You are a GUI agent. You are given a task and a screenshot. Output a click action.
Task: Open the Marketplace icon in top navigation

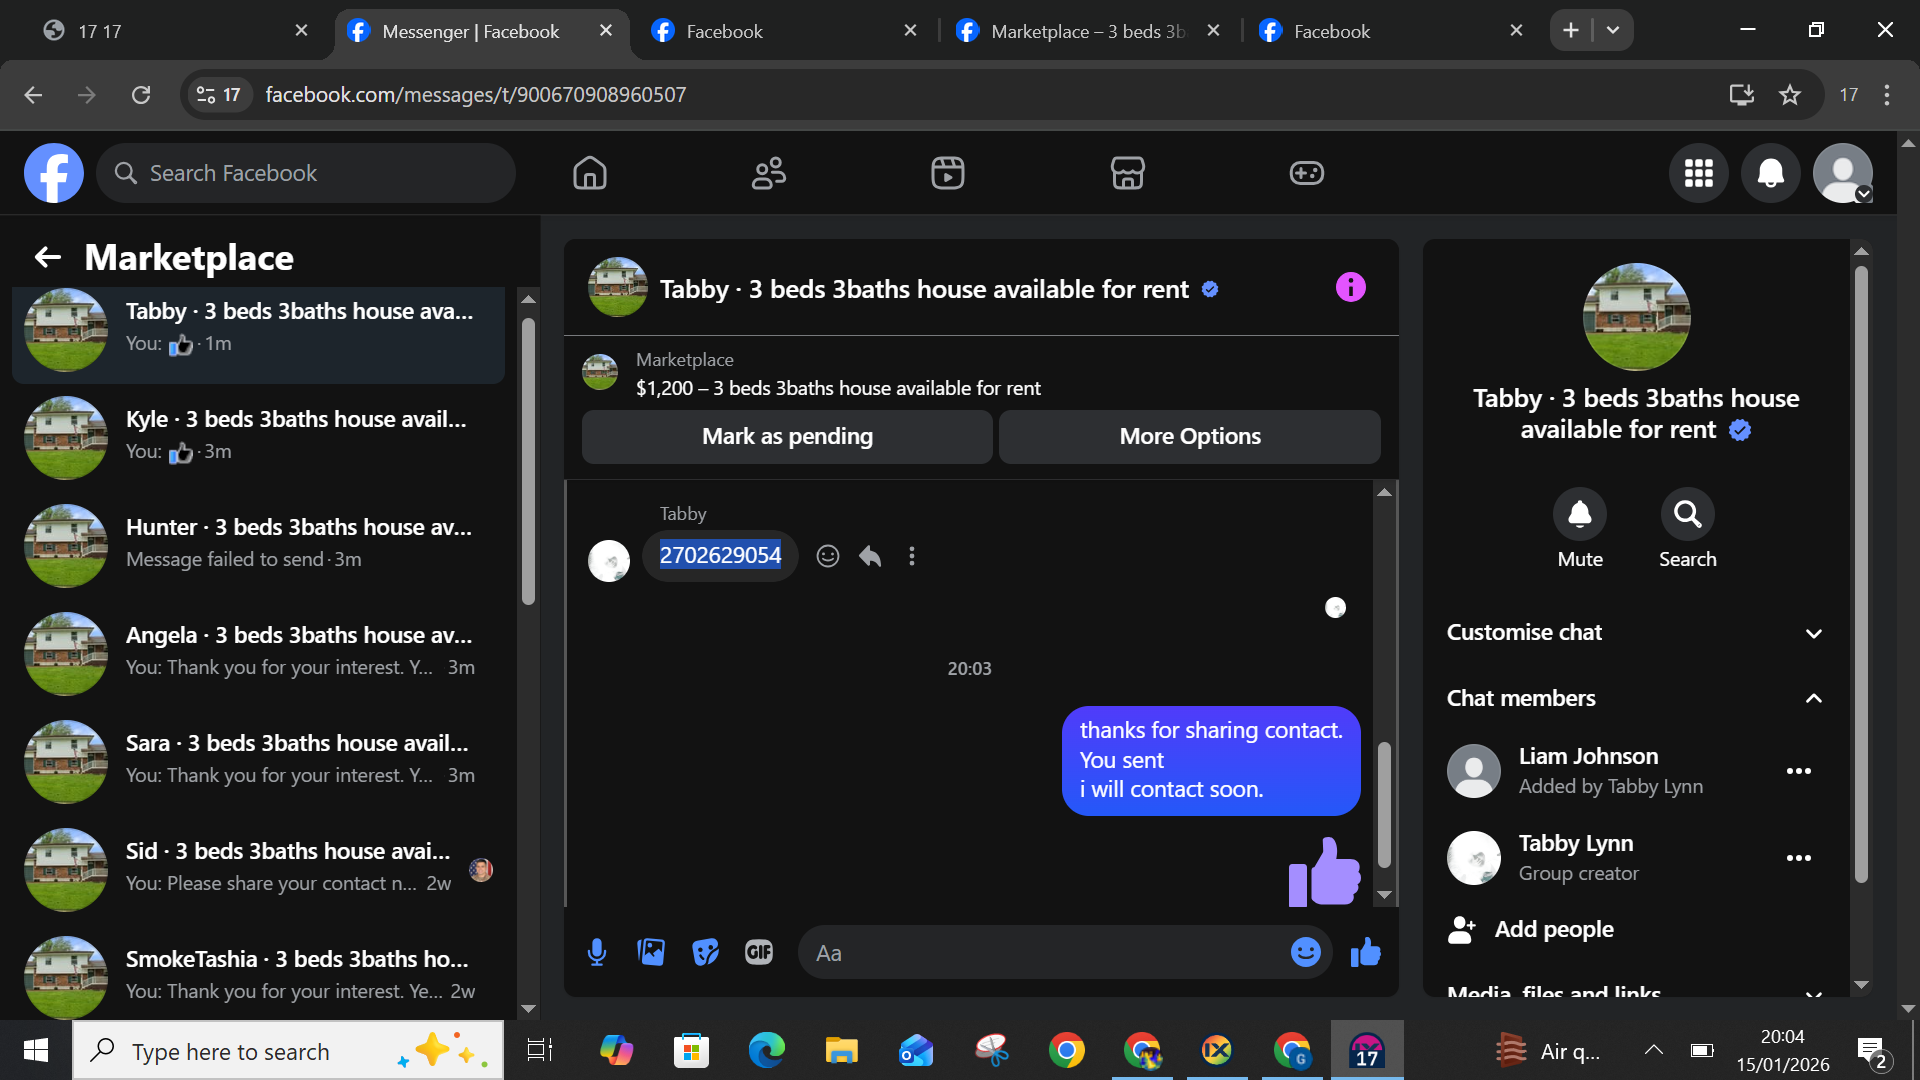tap(1127, 173)
